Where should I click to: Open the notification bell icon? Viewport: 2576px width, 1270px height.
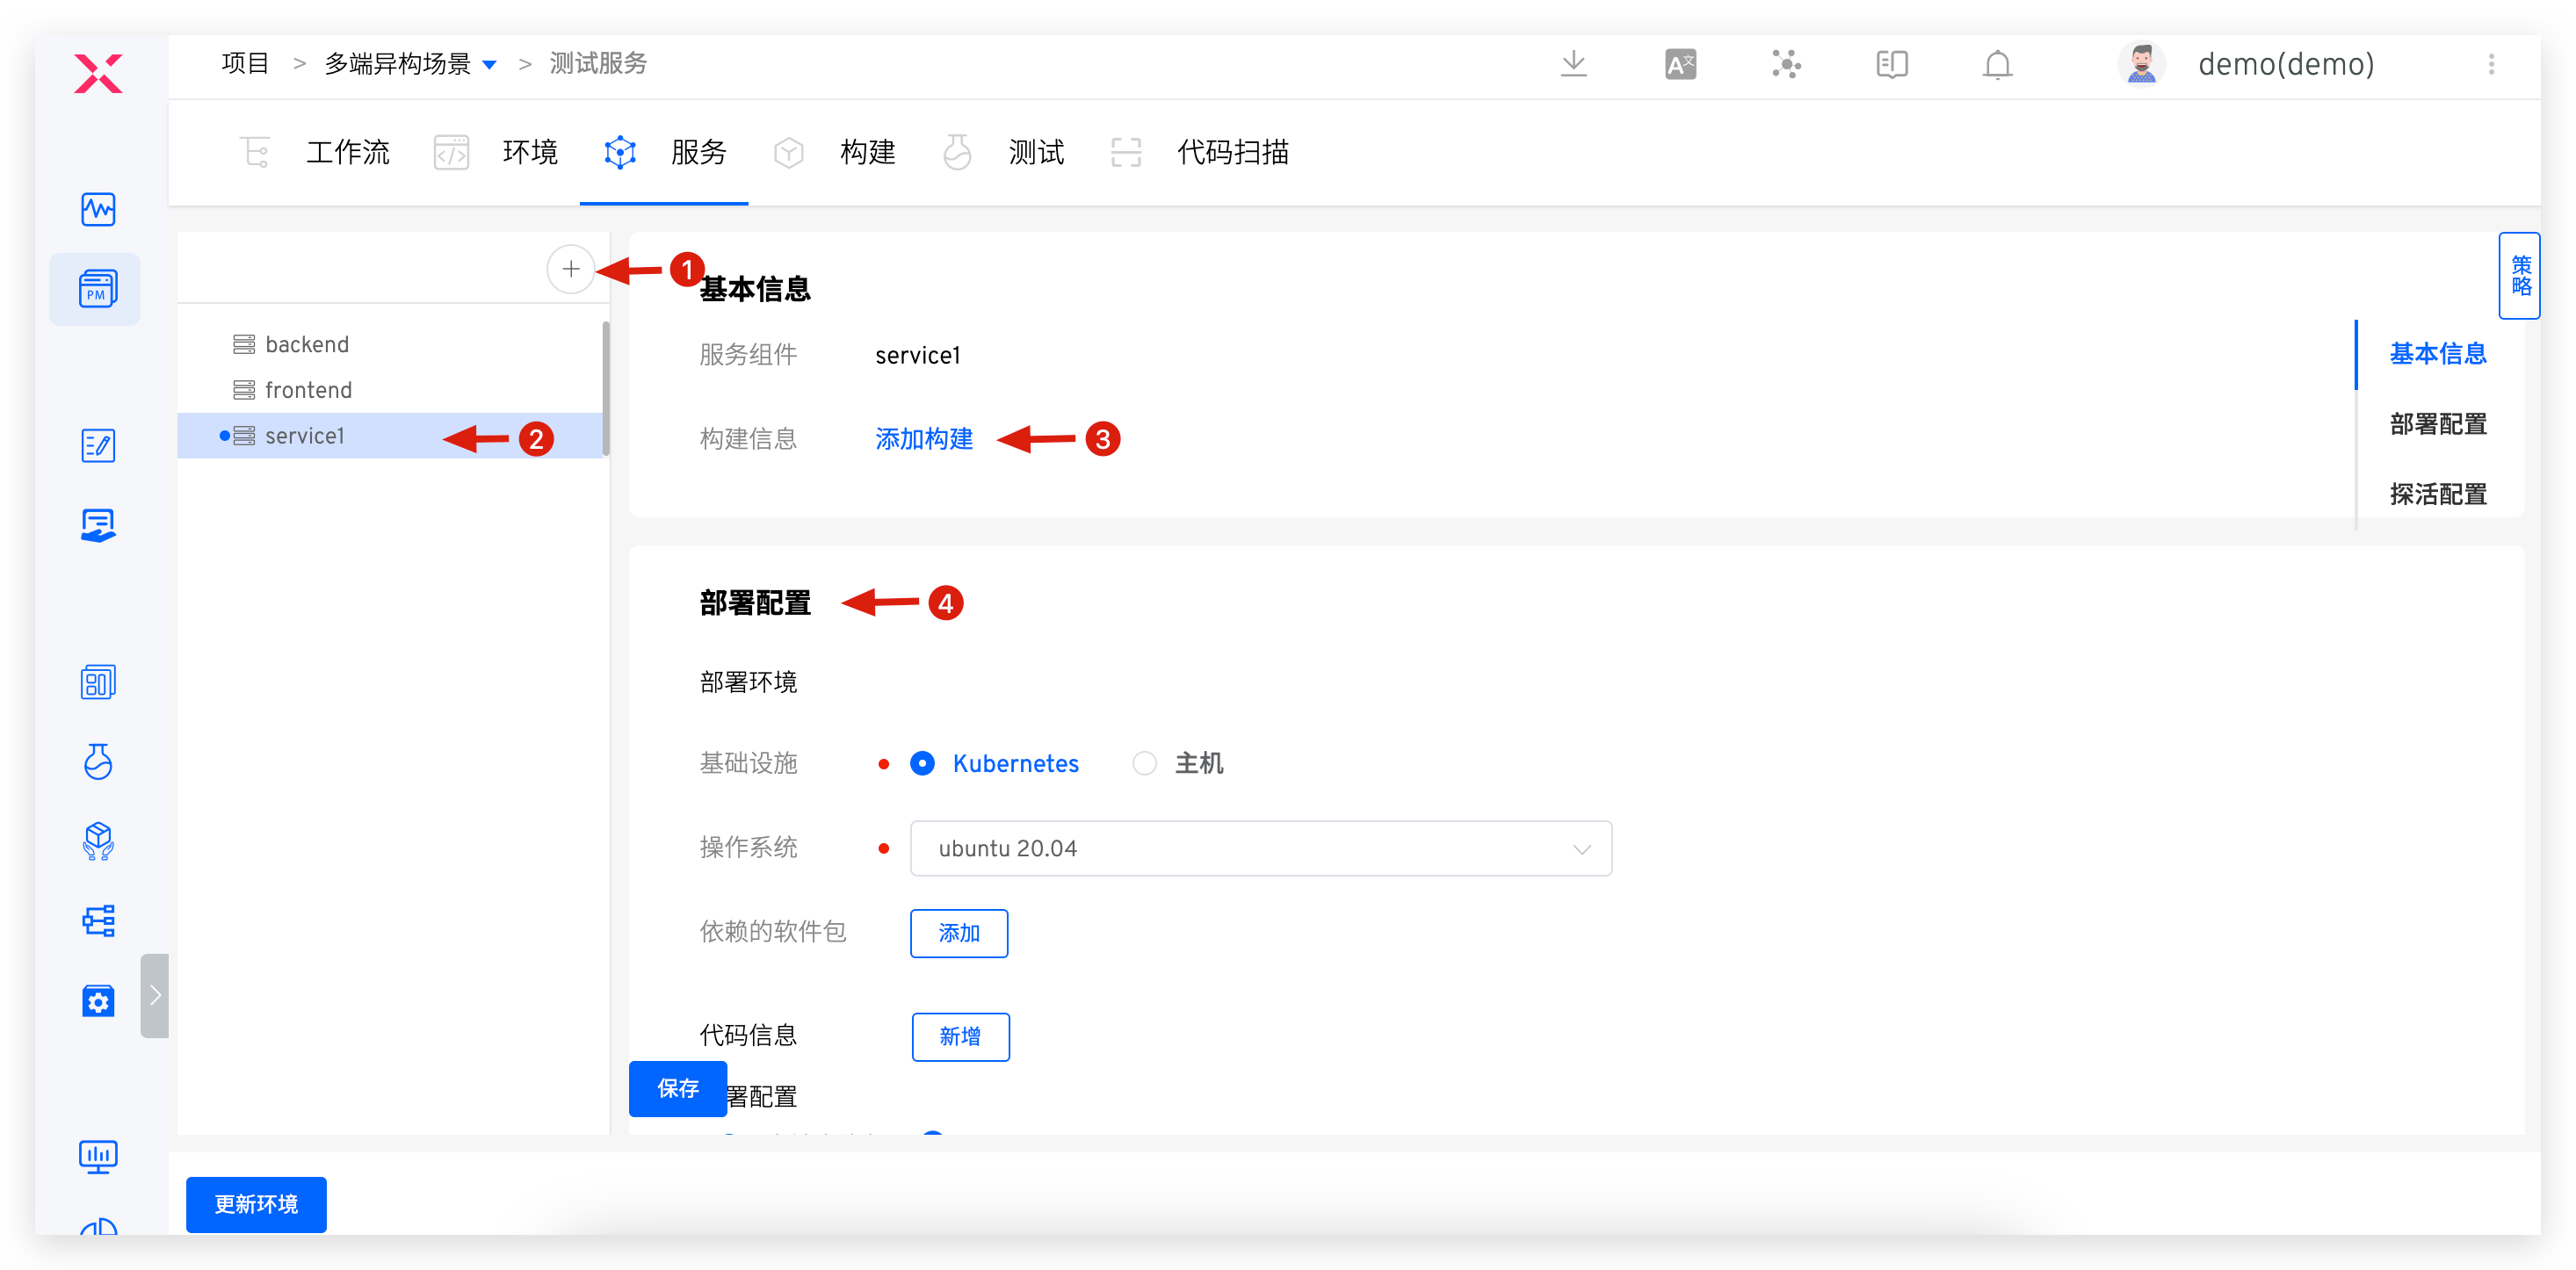pos(1996,64)
